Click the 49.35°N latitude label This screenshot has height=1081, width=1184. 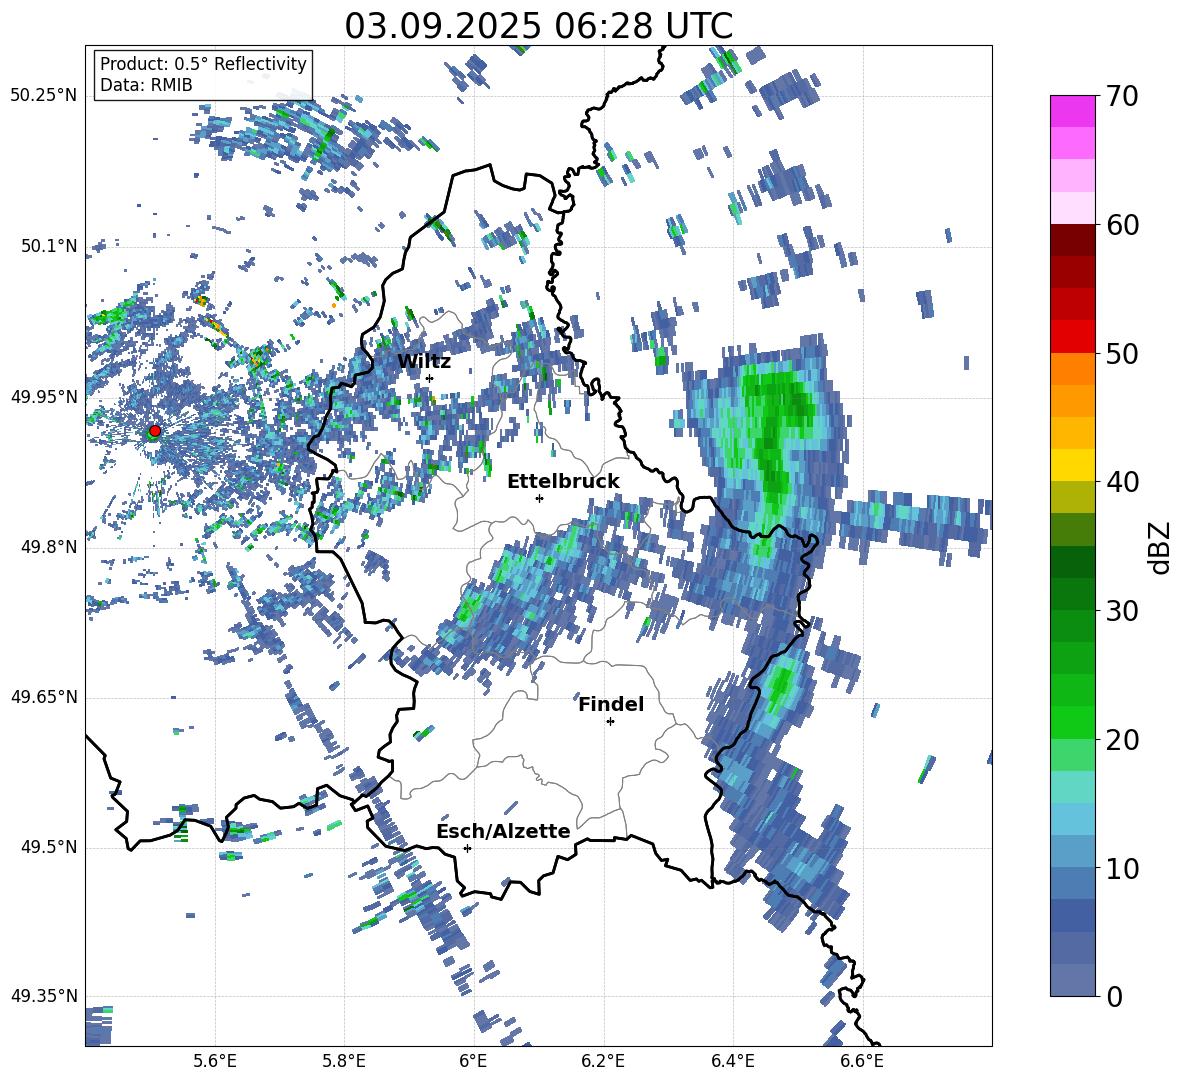44,996
